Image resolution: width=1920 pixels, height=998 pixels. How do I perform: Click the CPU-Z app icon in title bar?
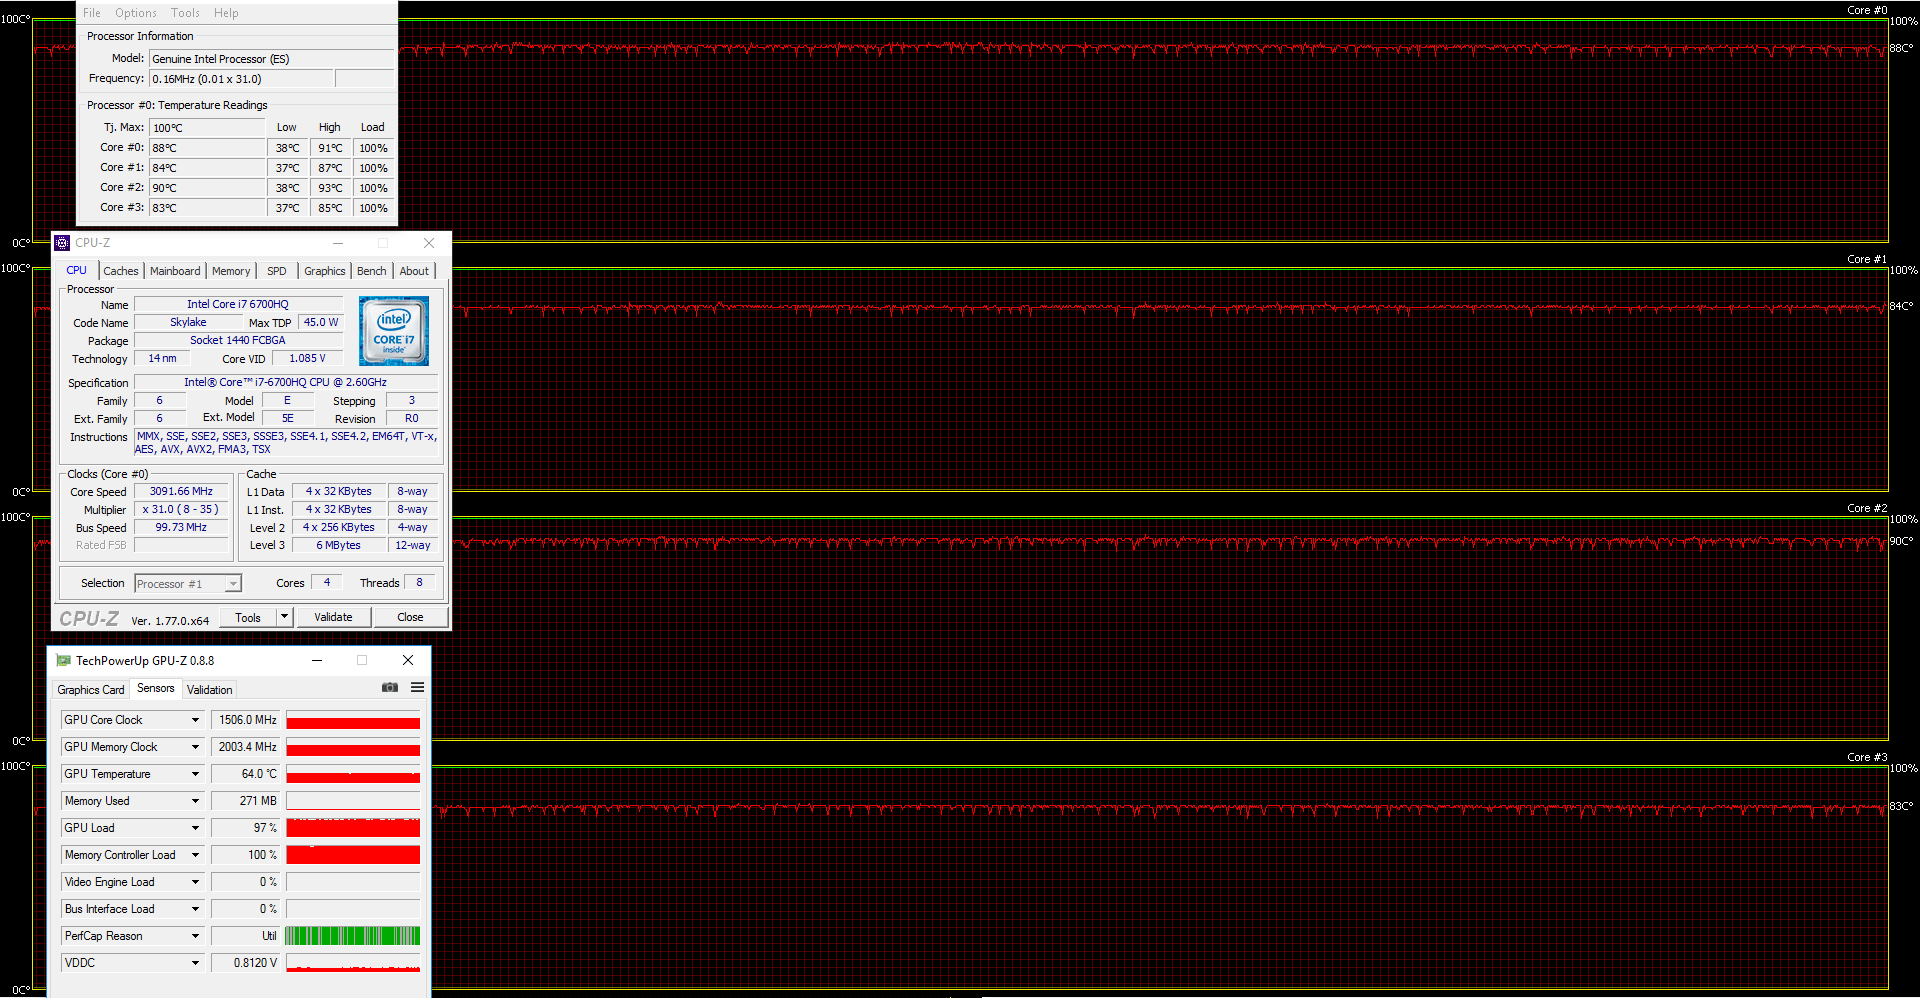(63, 243)
